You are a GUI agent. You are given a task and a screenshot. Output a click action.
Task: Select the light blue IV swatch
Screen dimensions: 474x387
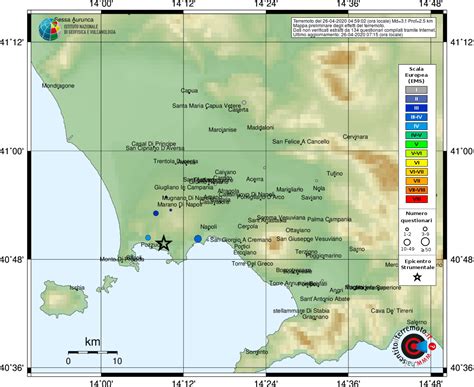tap(416, 126)
